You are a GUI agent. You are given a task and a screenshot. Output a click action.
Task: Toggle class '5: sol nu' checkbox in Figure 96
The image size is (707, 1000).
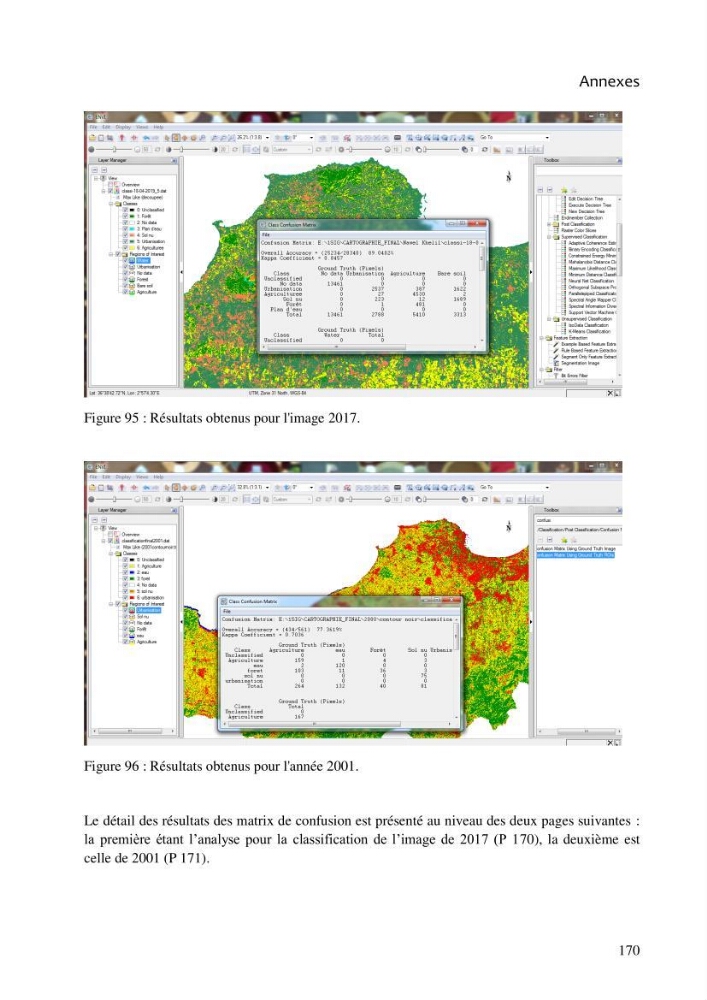126,591
